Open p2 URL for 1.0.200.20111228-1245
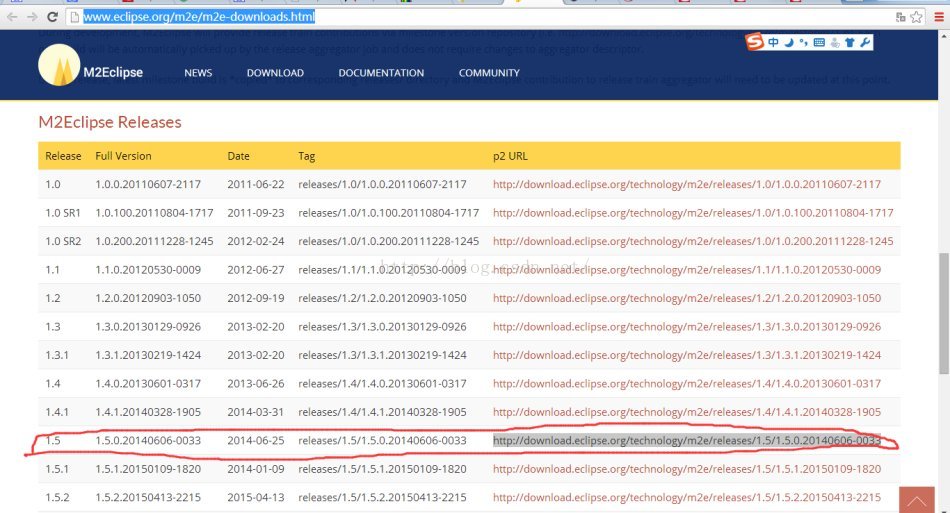950x513 pixels. pos(693,241)
